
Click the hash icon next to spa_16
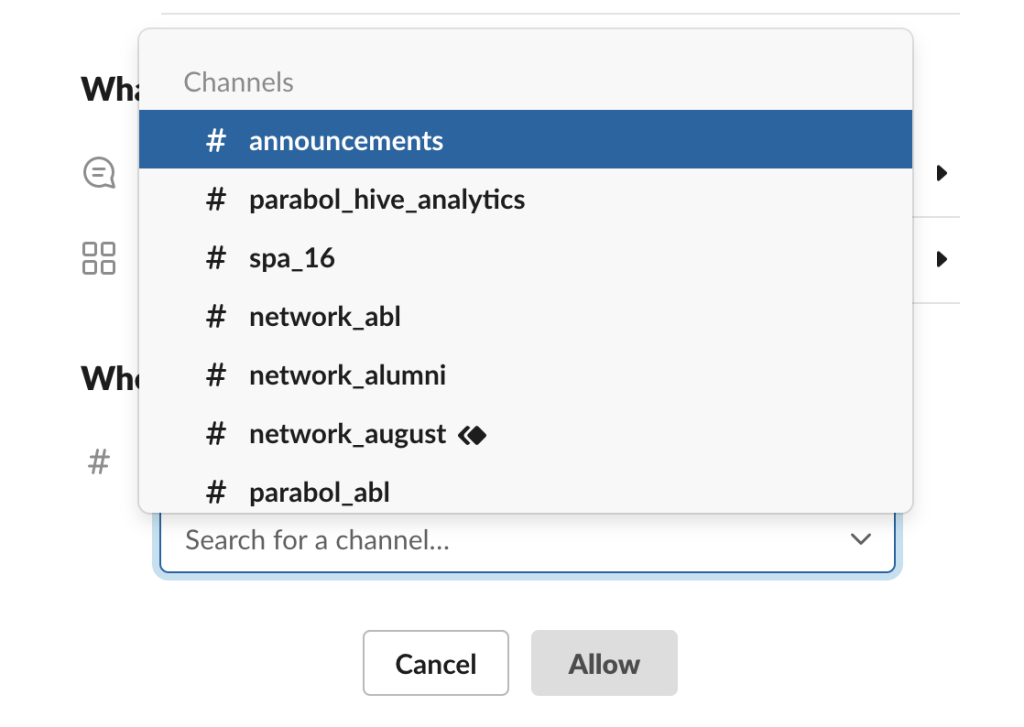(216, 259)
